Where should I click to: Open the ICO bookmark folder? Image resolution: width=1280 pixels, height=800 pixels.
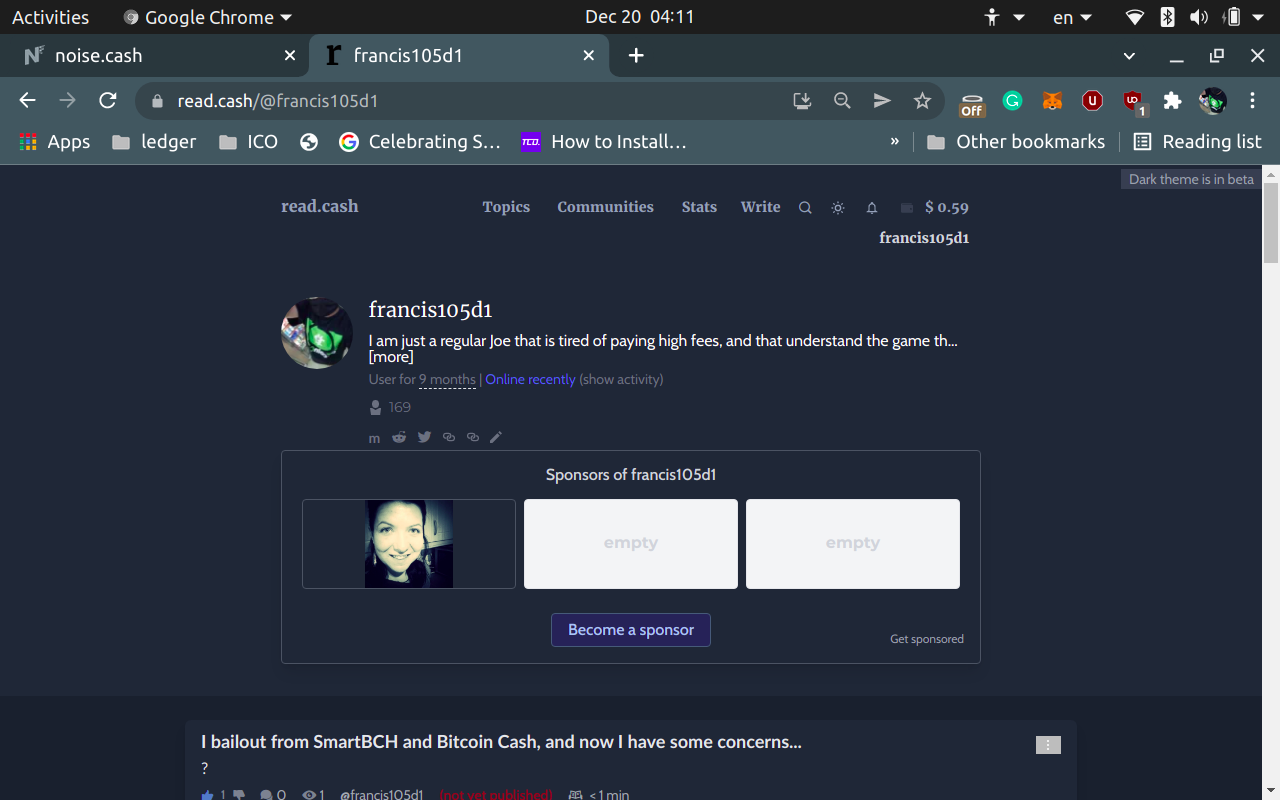(248, 142)
